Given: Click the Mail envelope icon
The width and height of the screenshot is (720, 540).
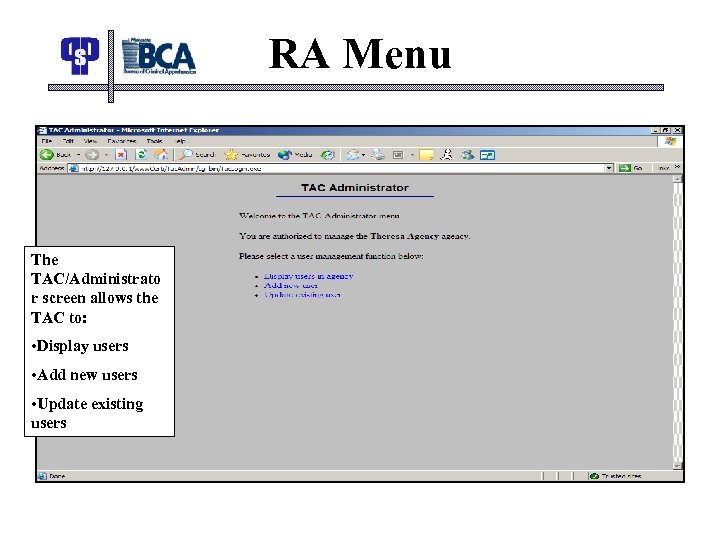Looking at the screenshot, I should click(x=353, y=155).
